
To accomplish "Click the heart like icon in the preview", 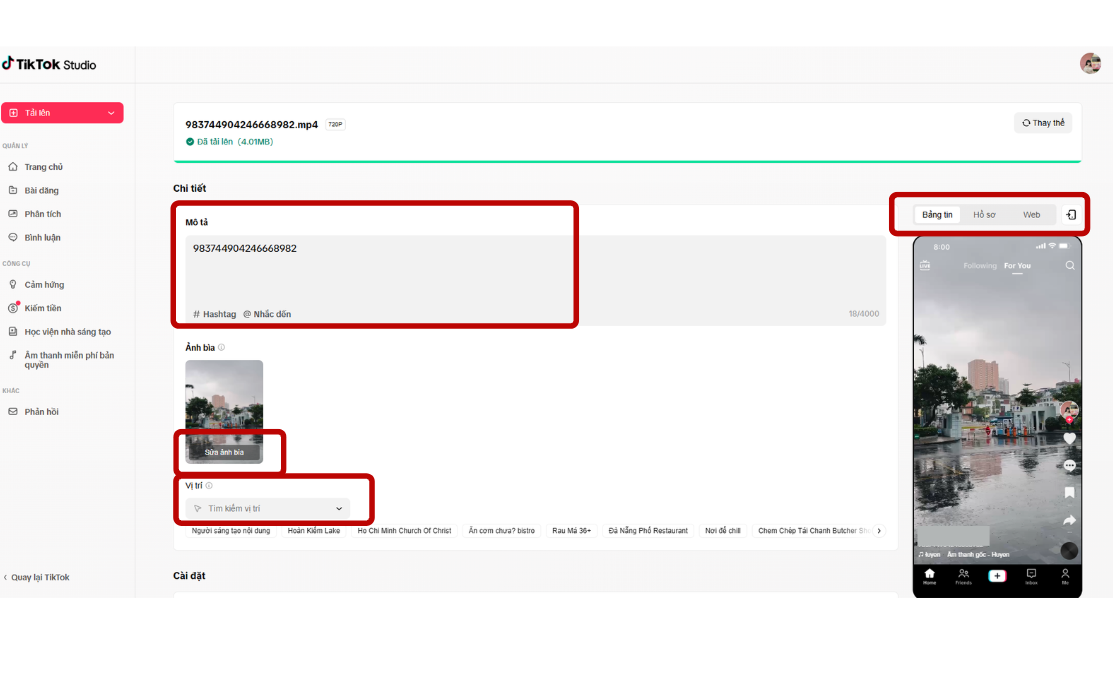I will pyautogui.click(x=1070, y=439).
